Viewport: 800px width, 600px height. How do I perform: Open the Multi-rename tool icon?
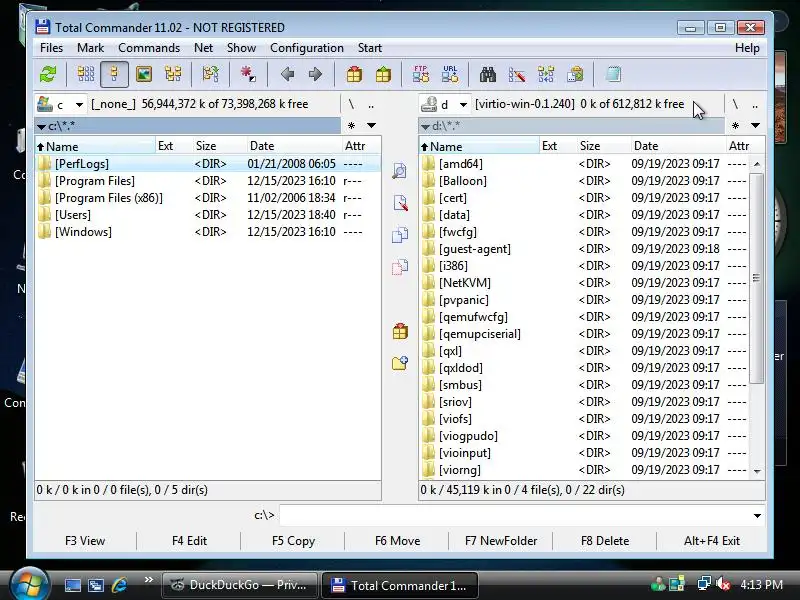pos(517,74)
